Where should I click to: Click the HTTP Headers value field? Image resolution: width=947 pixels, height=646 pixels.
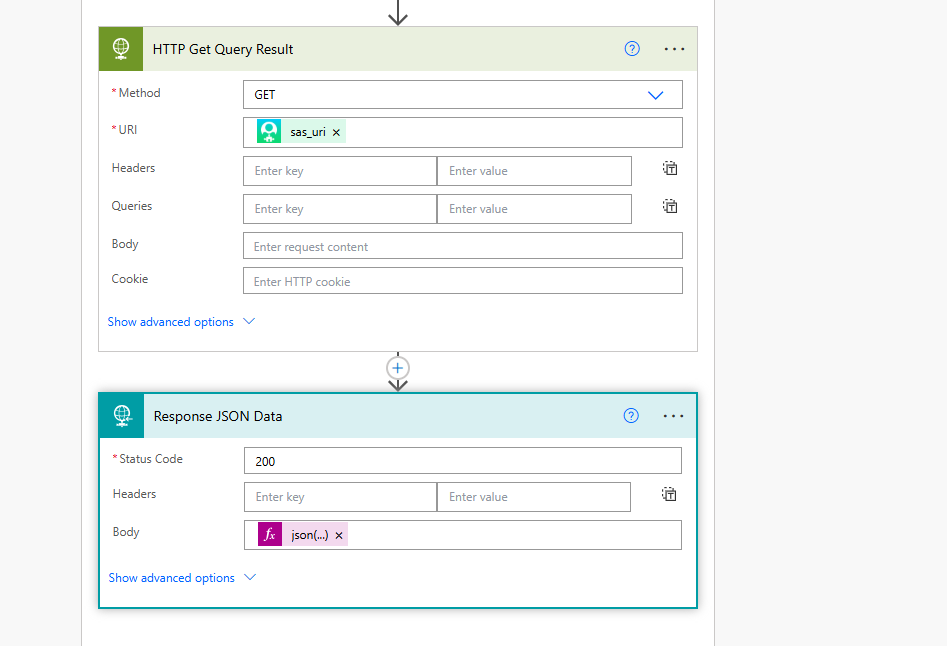(534, 171)
